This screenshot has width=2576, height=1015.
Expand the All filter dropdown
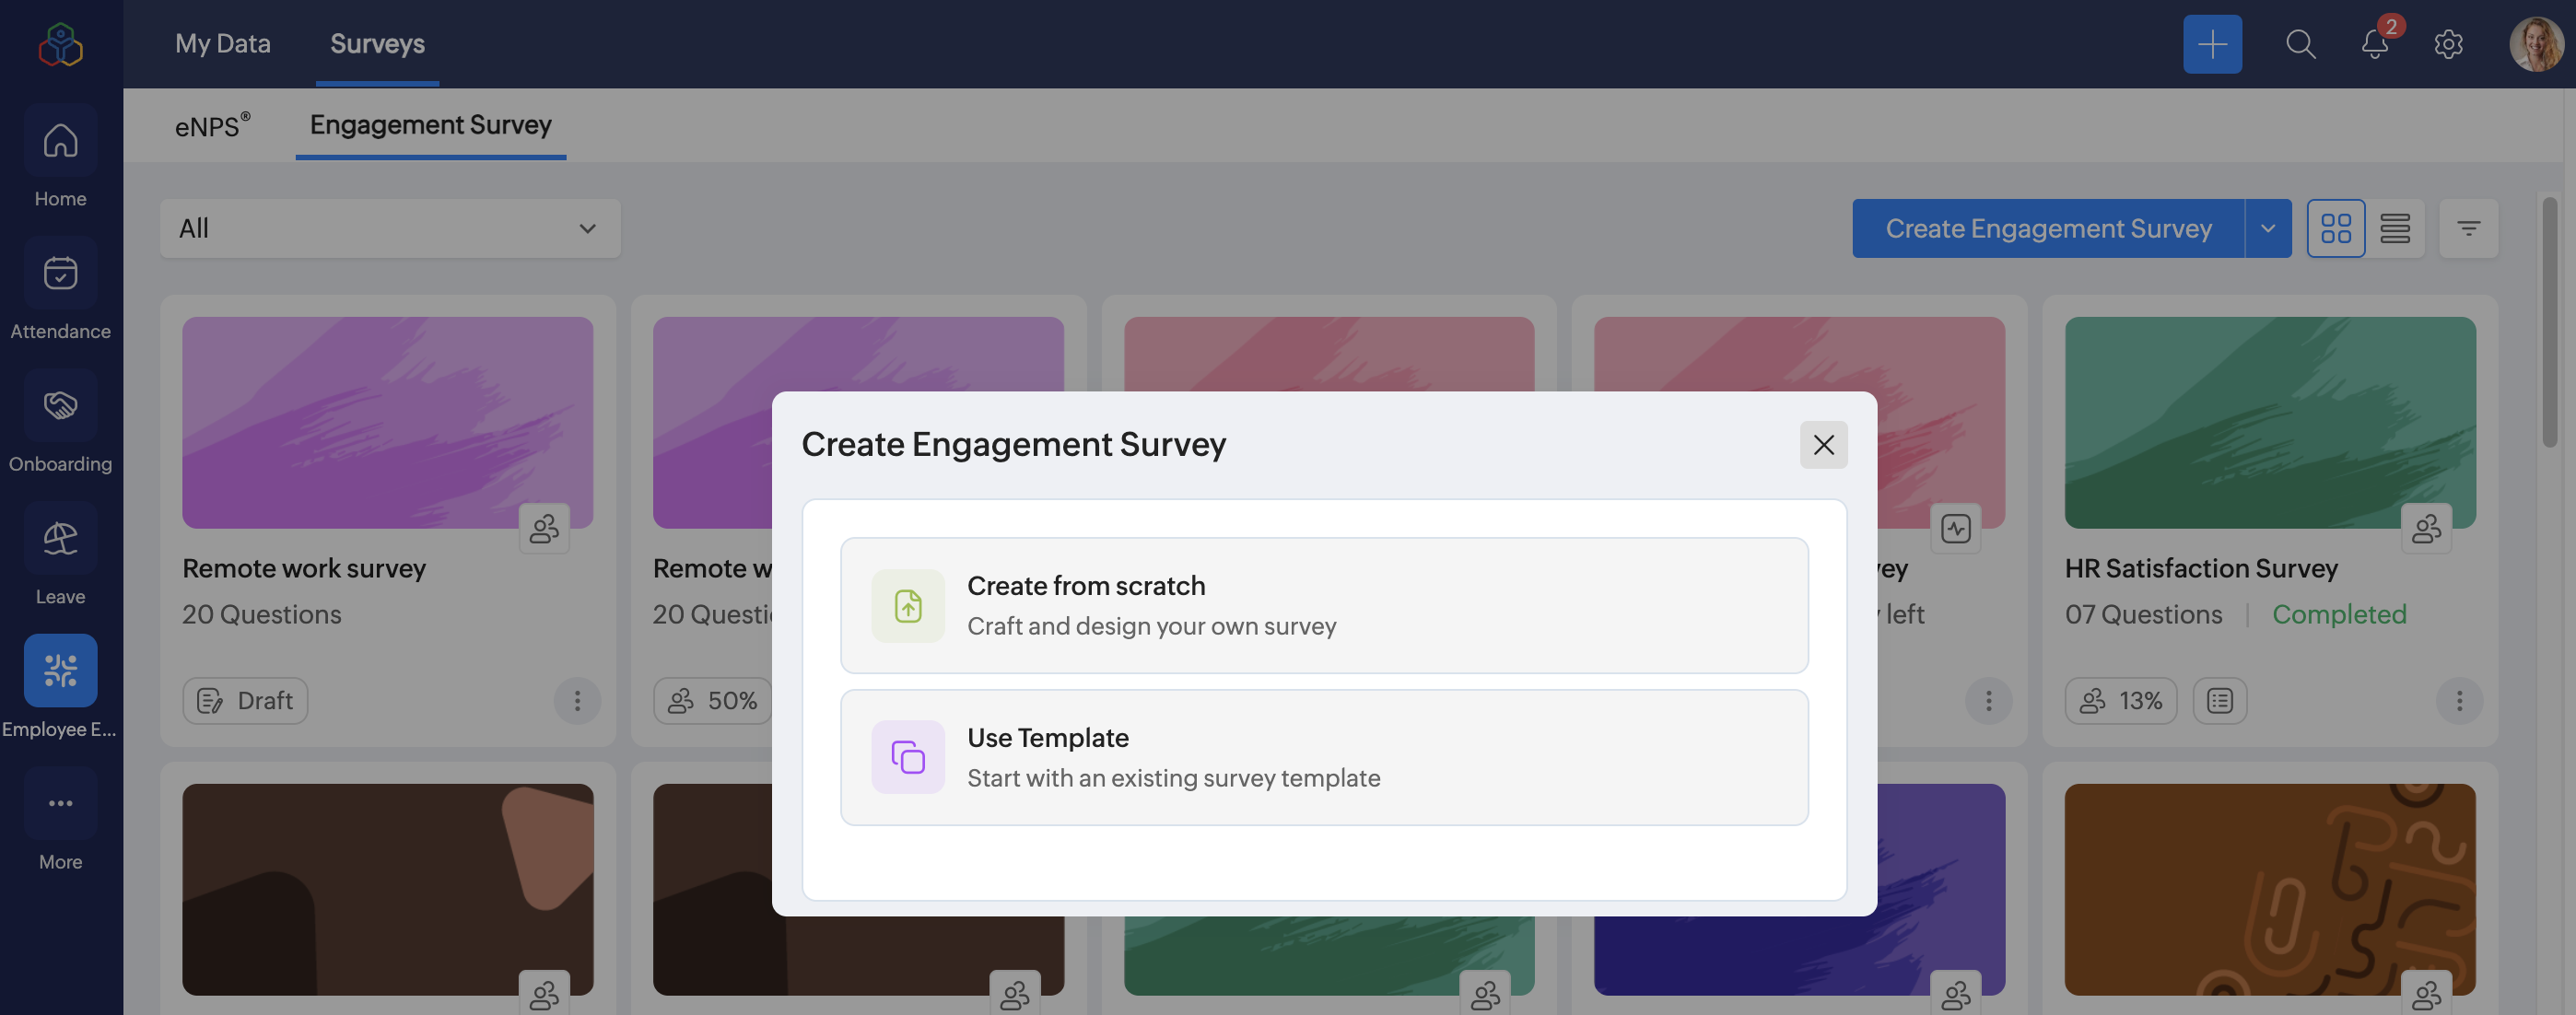pyautogui.click(x=390, y=228)
